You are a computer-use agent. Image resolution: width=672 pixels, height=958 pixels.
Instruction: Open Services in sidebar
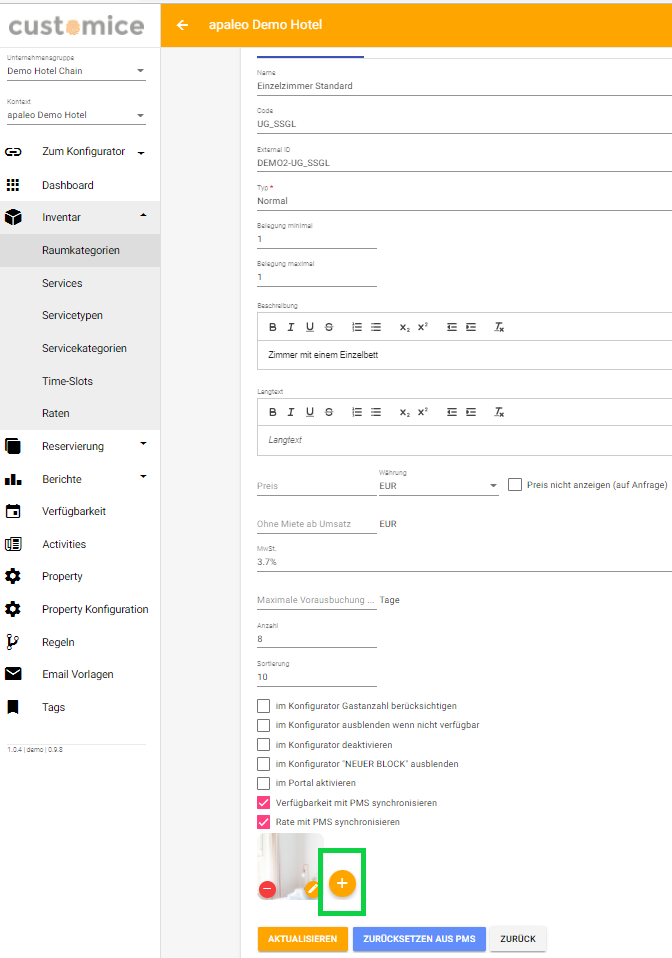[80, 283]
